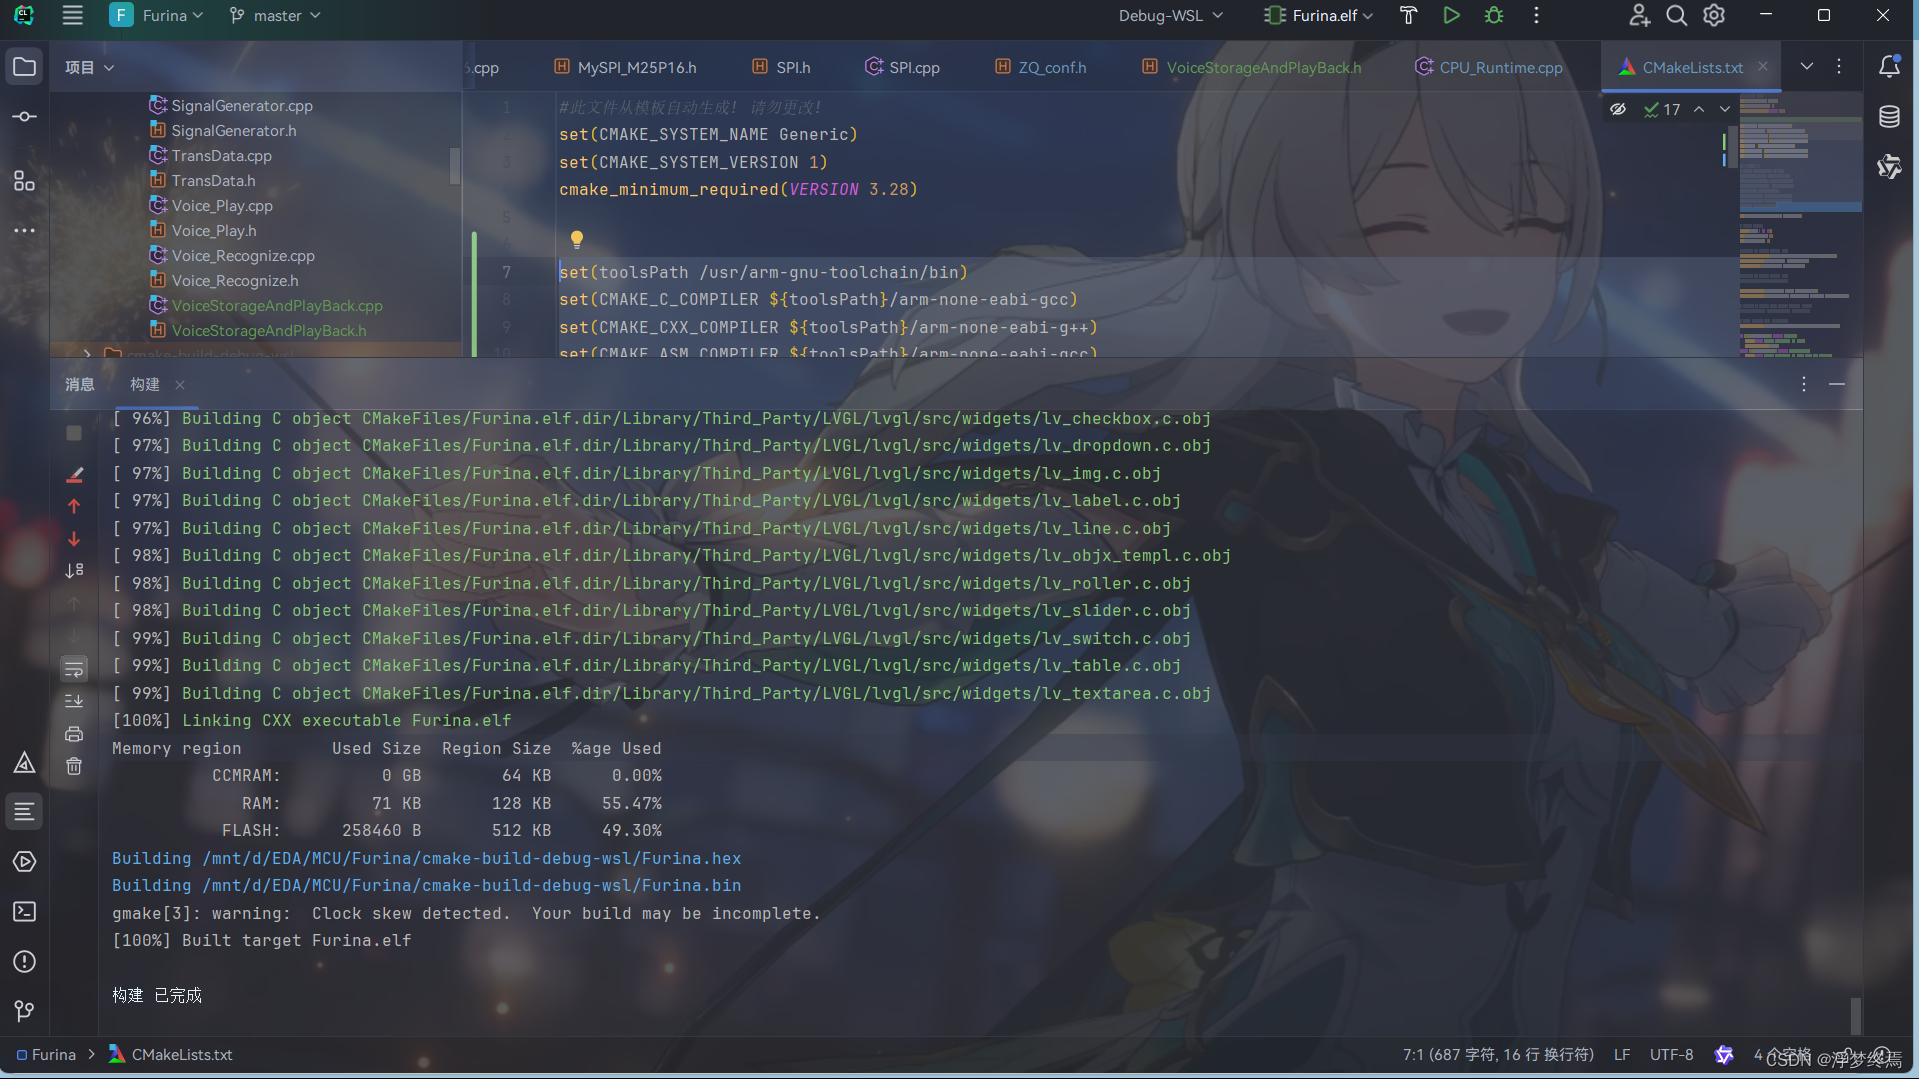This screenshot has width=1919, height=1079.
Task: Show hidden editor tabs dropdown
Action: point(1806,67)
